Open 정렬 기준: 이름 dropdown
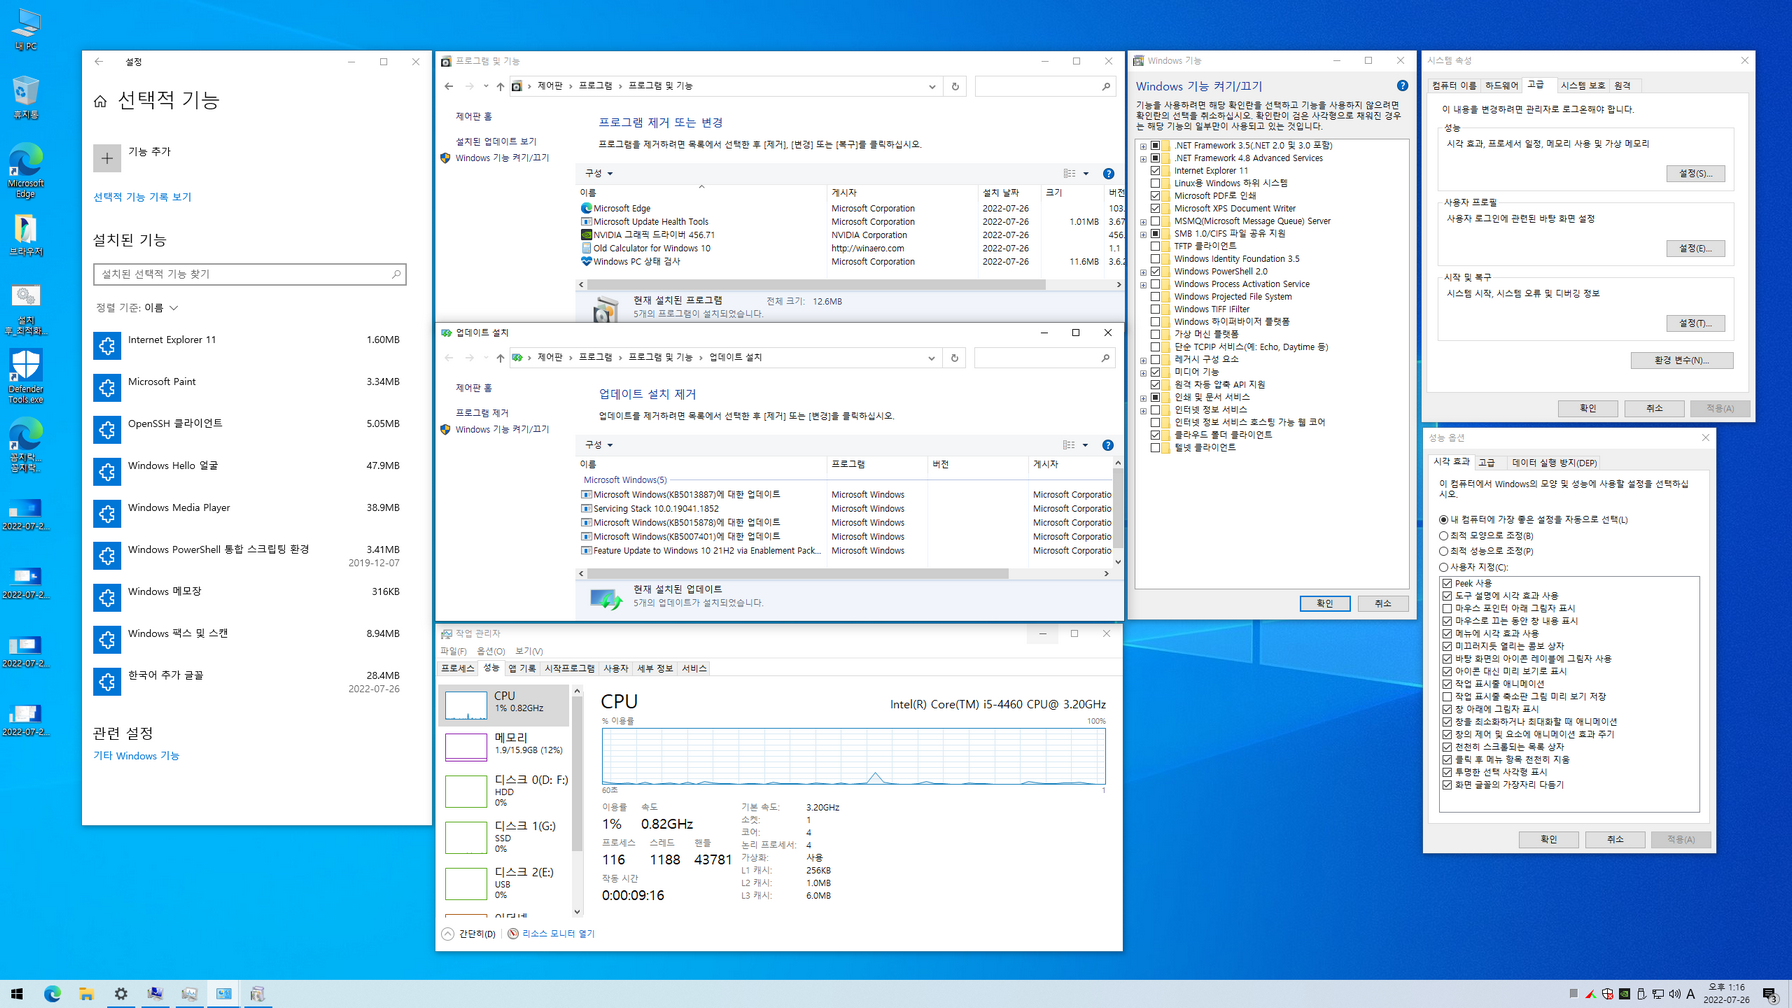The width and height of the screenshot is (1792, 1008). (137, 308)
